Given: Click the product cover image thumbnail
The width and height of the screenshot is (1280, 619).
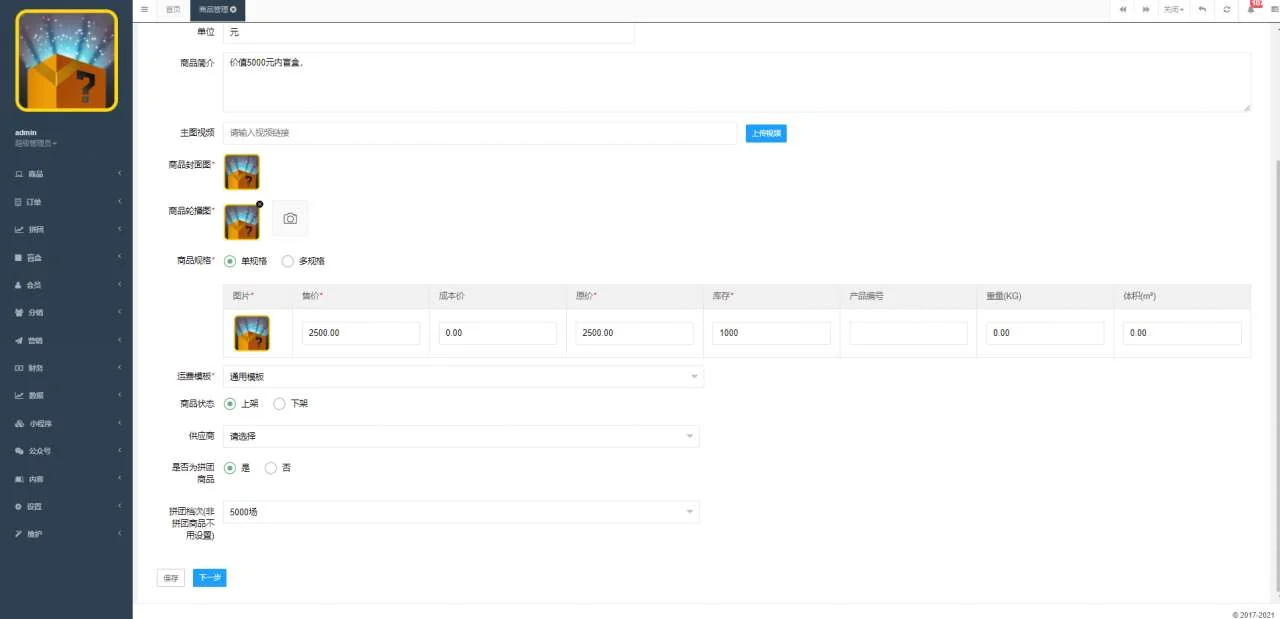Looking at the screenshot, I should [242, 172].
